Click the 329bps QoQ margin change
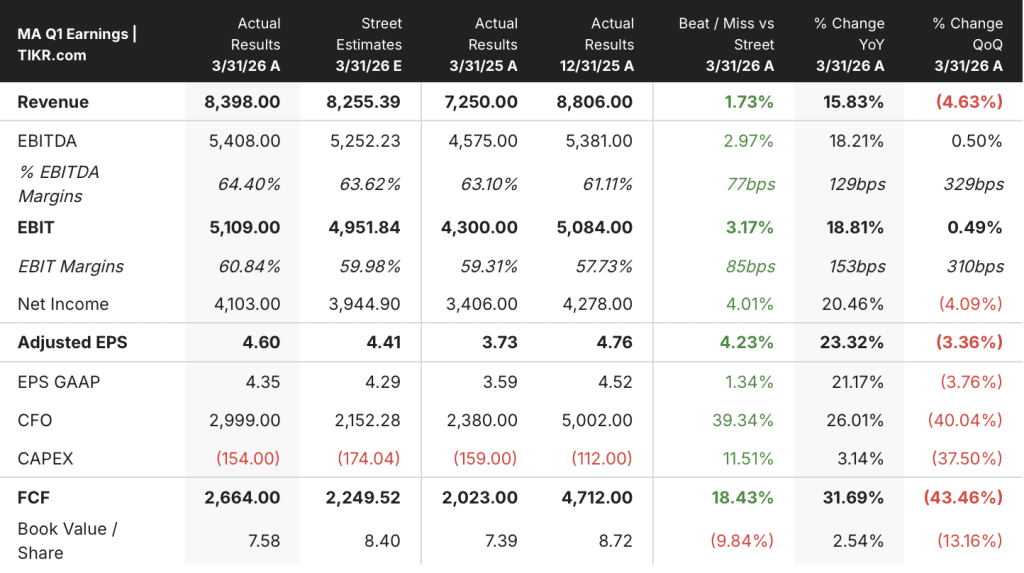Viewport: 1024px width, 573px height. click(974, 184)
